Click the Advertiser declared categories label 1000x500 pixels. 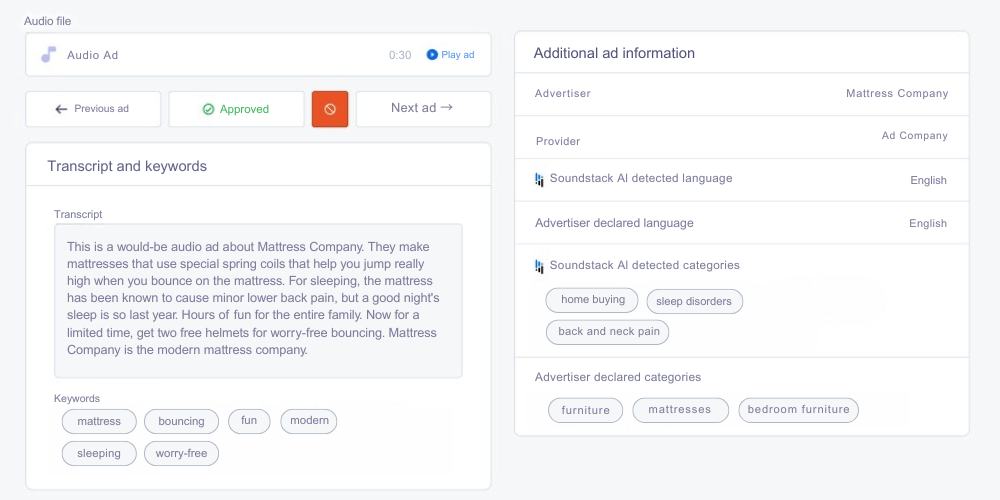click(x=618, y=378)
